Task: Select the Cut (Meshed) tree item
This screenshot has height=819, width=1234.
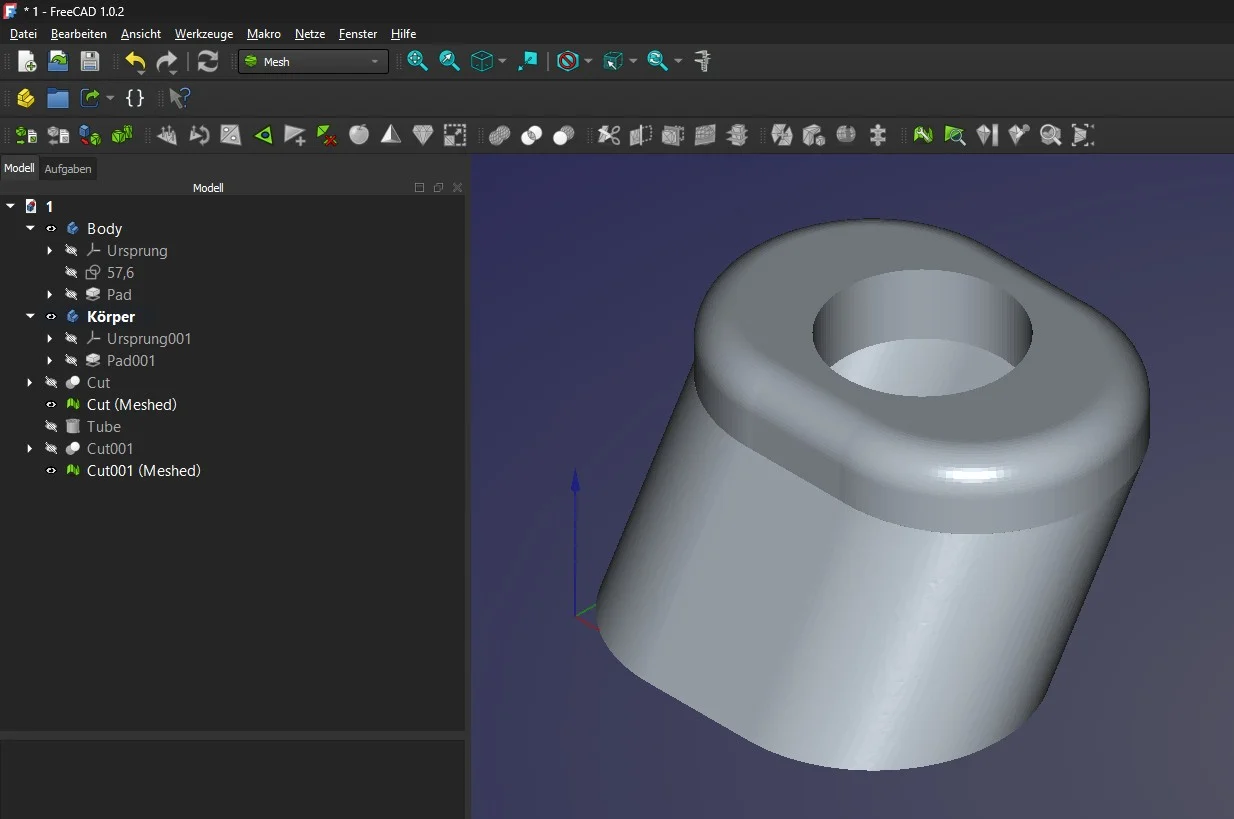Action: [132, 405]
